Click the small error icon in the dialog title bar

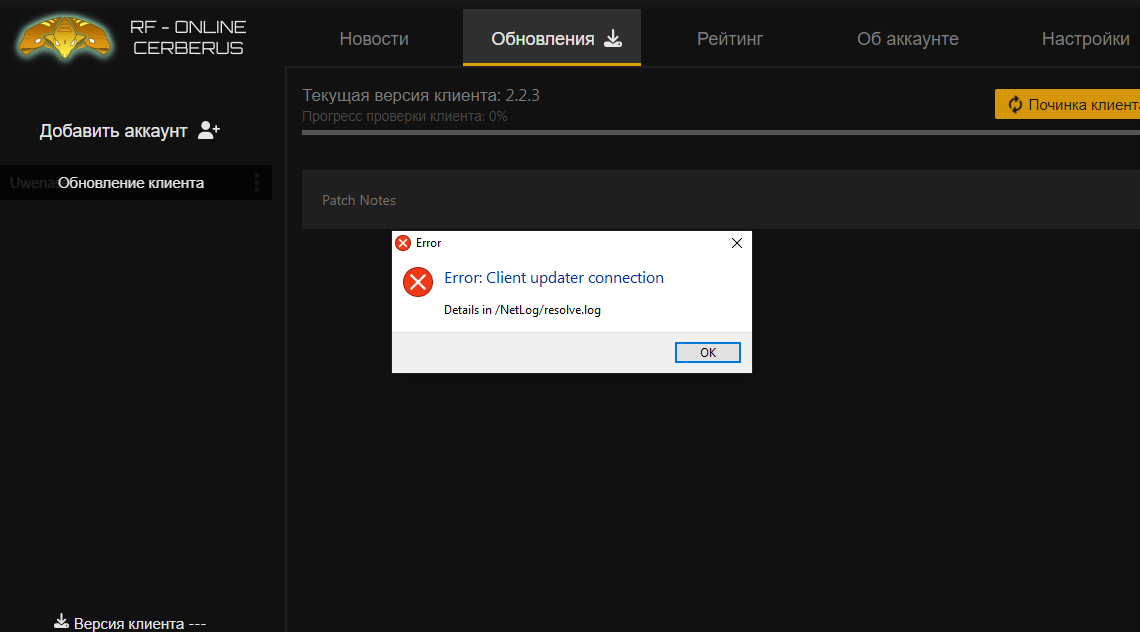(x=403, y=243)
